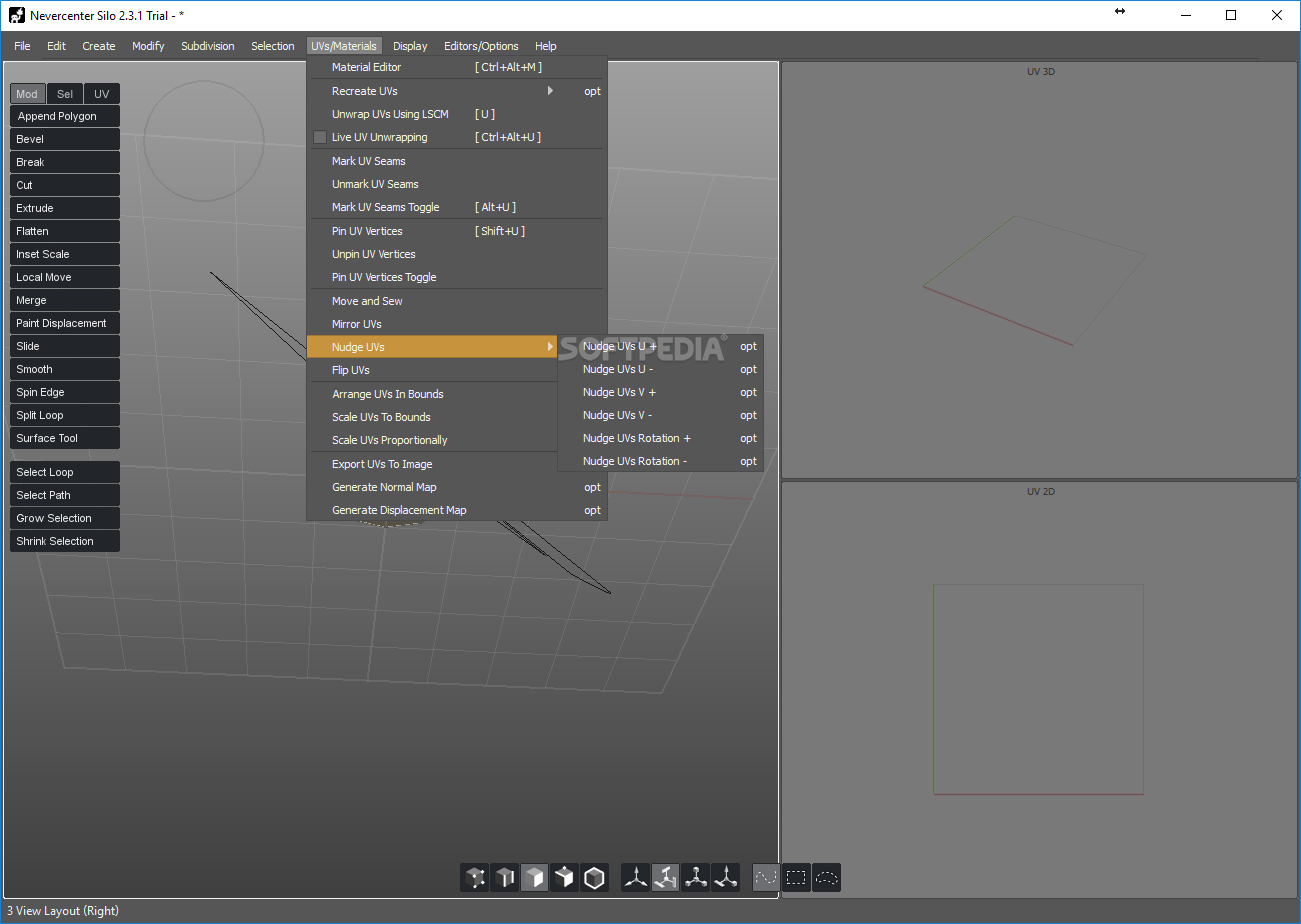This screenshot has width=1301, height=924.
Task: Click the Bevel tool button
Action: pos(65,139)
